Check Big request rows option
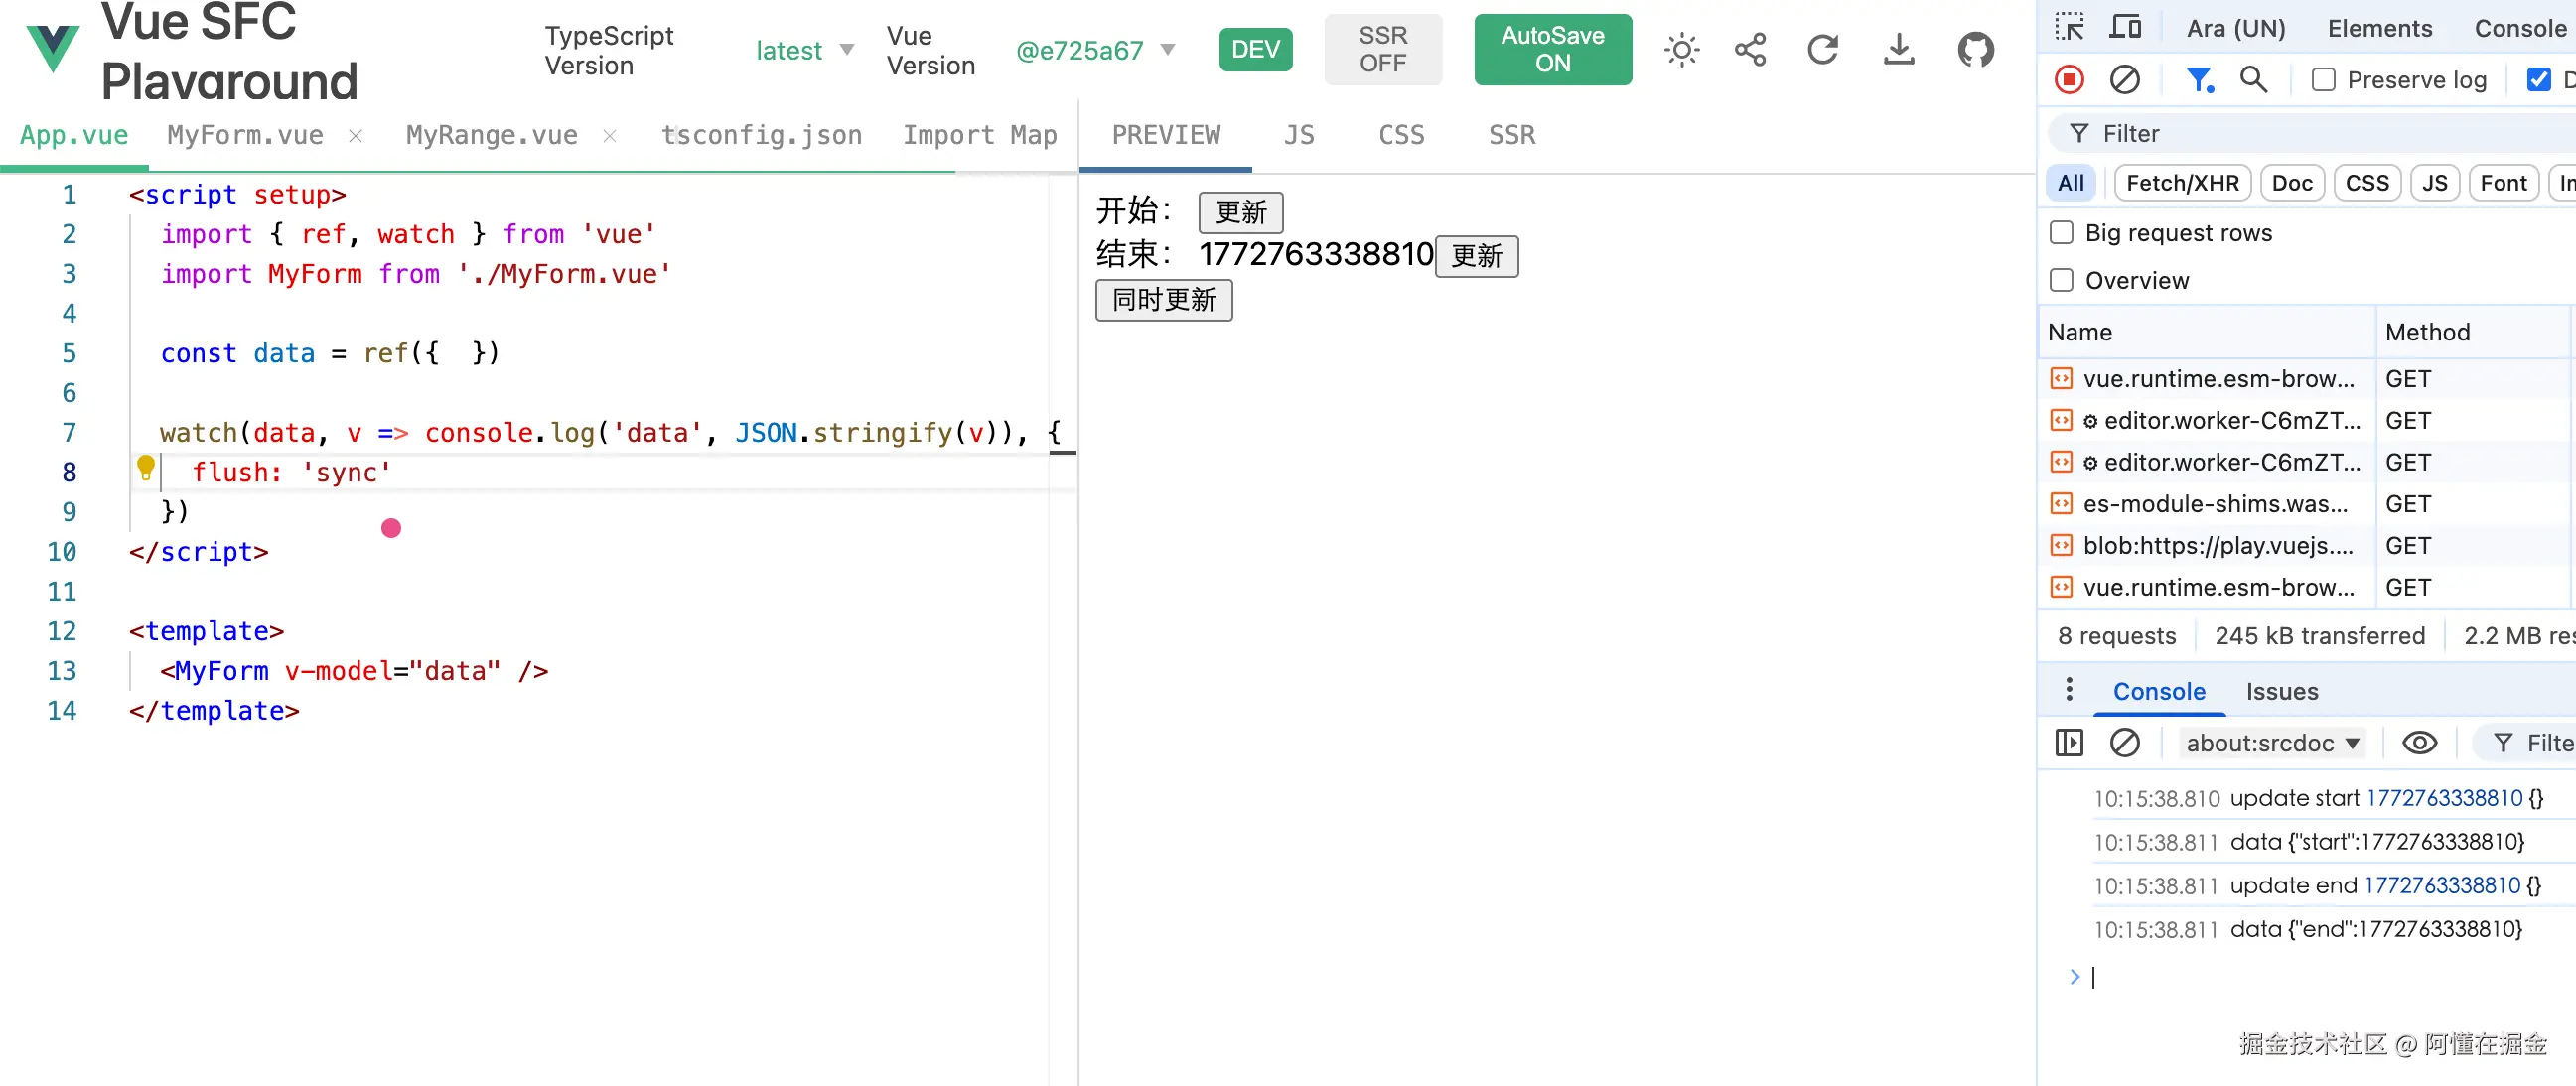 (x=2062, y=233)
